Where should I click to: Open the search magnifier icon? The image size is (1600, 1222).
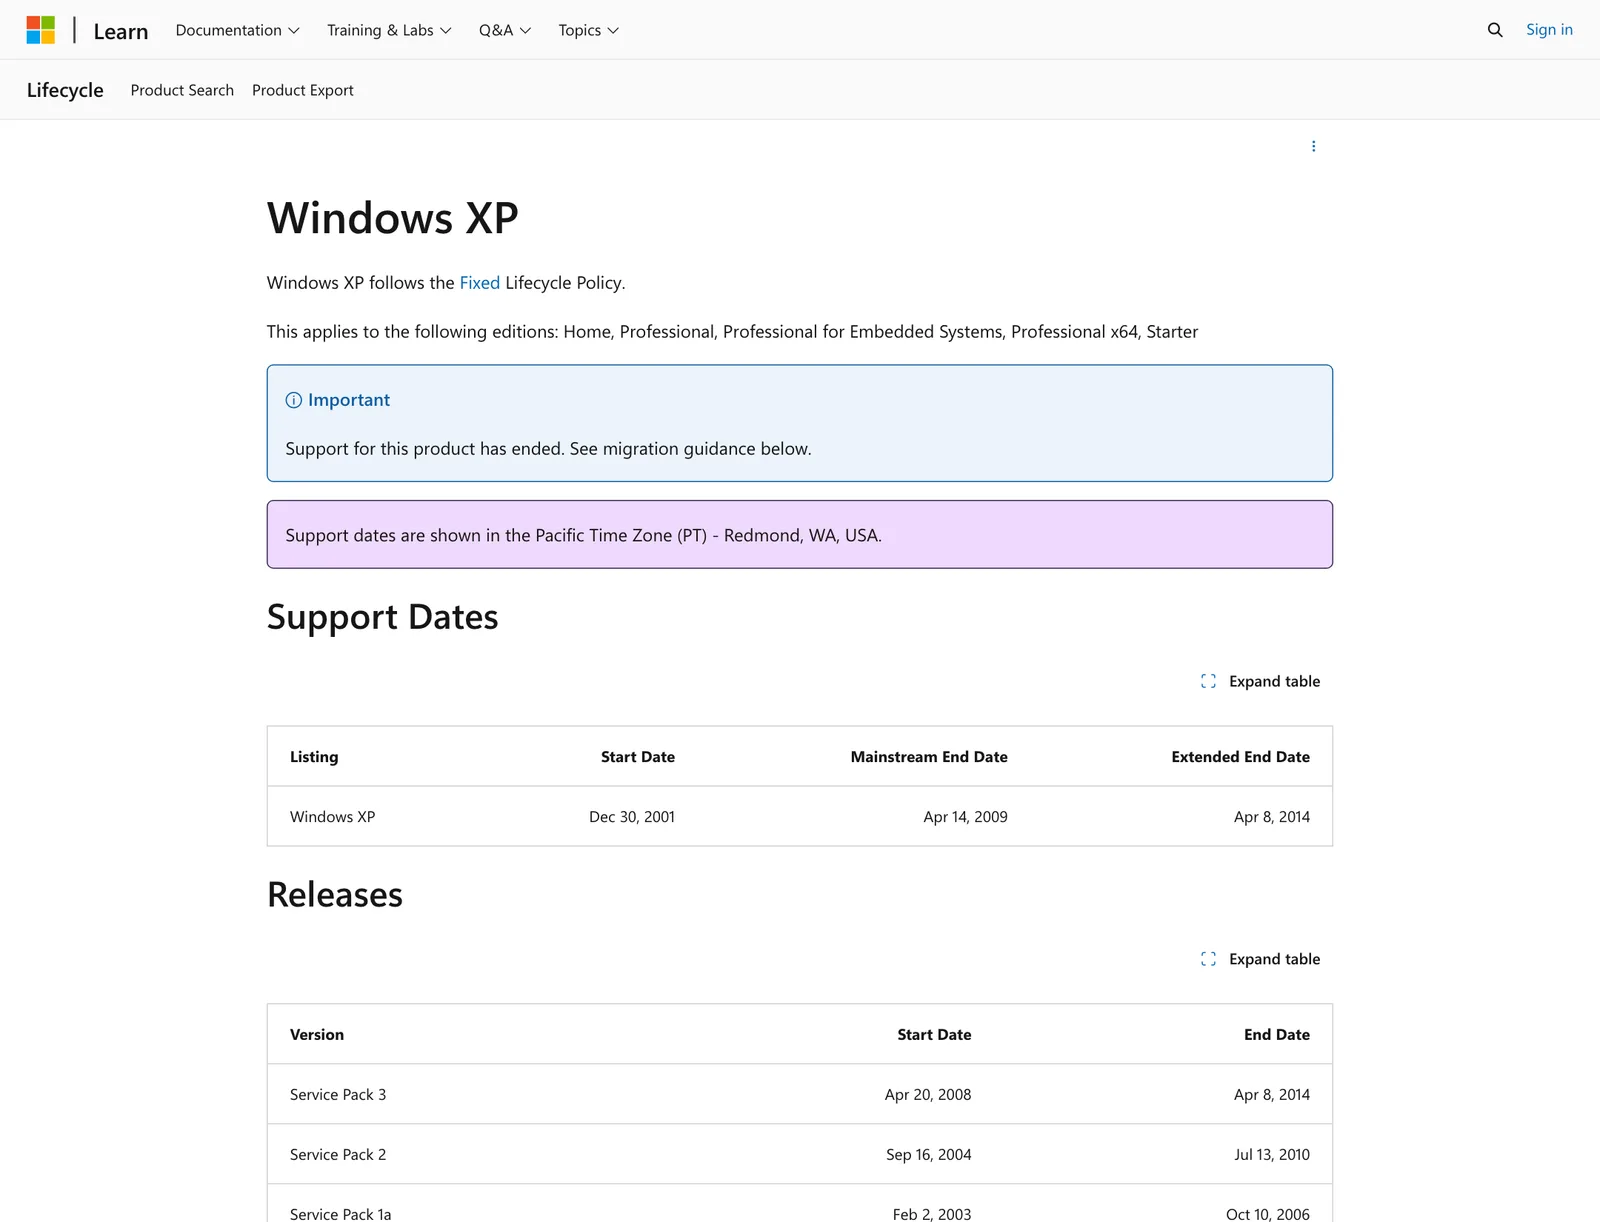(x=1495, y=30)
